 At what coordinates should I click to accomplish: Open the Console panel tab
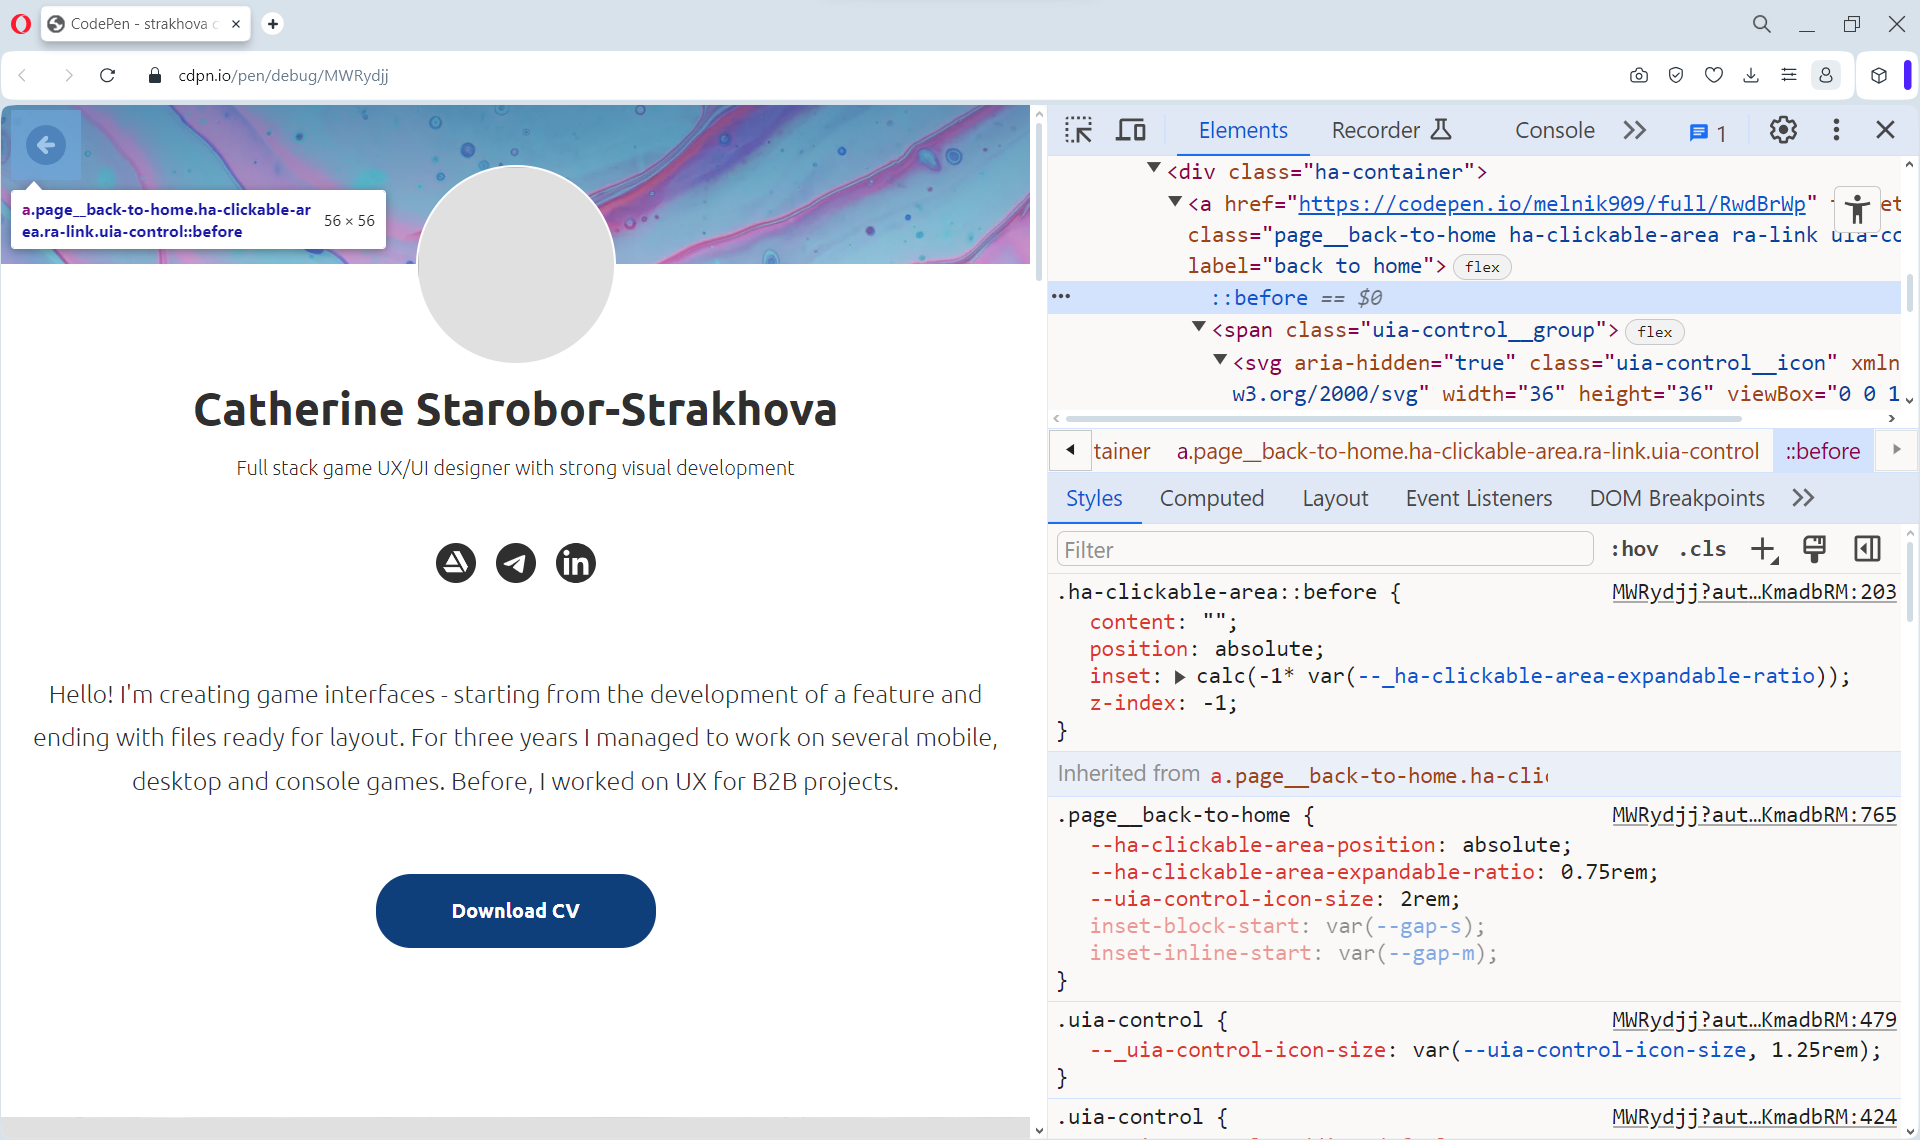(1554, 130)
